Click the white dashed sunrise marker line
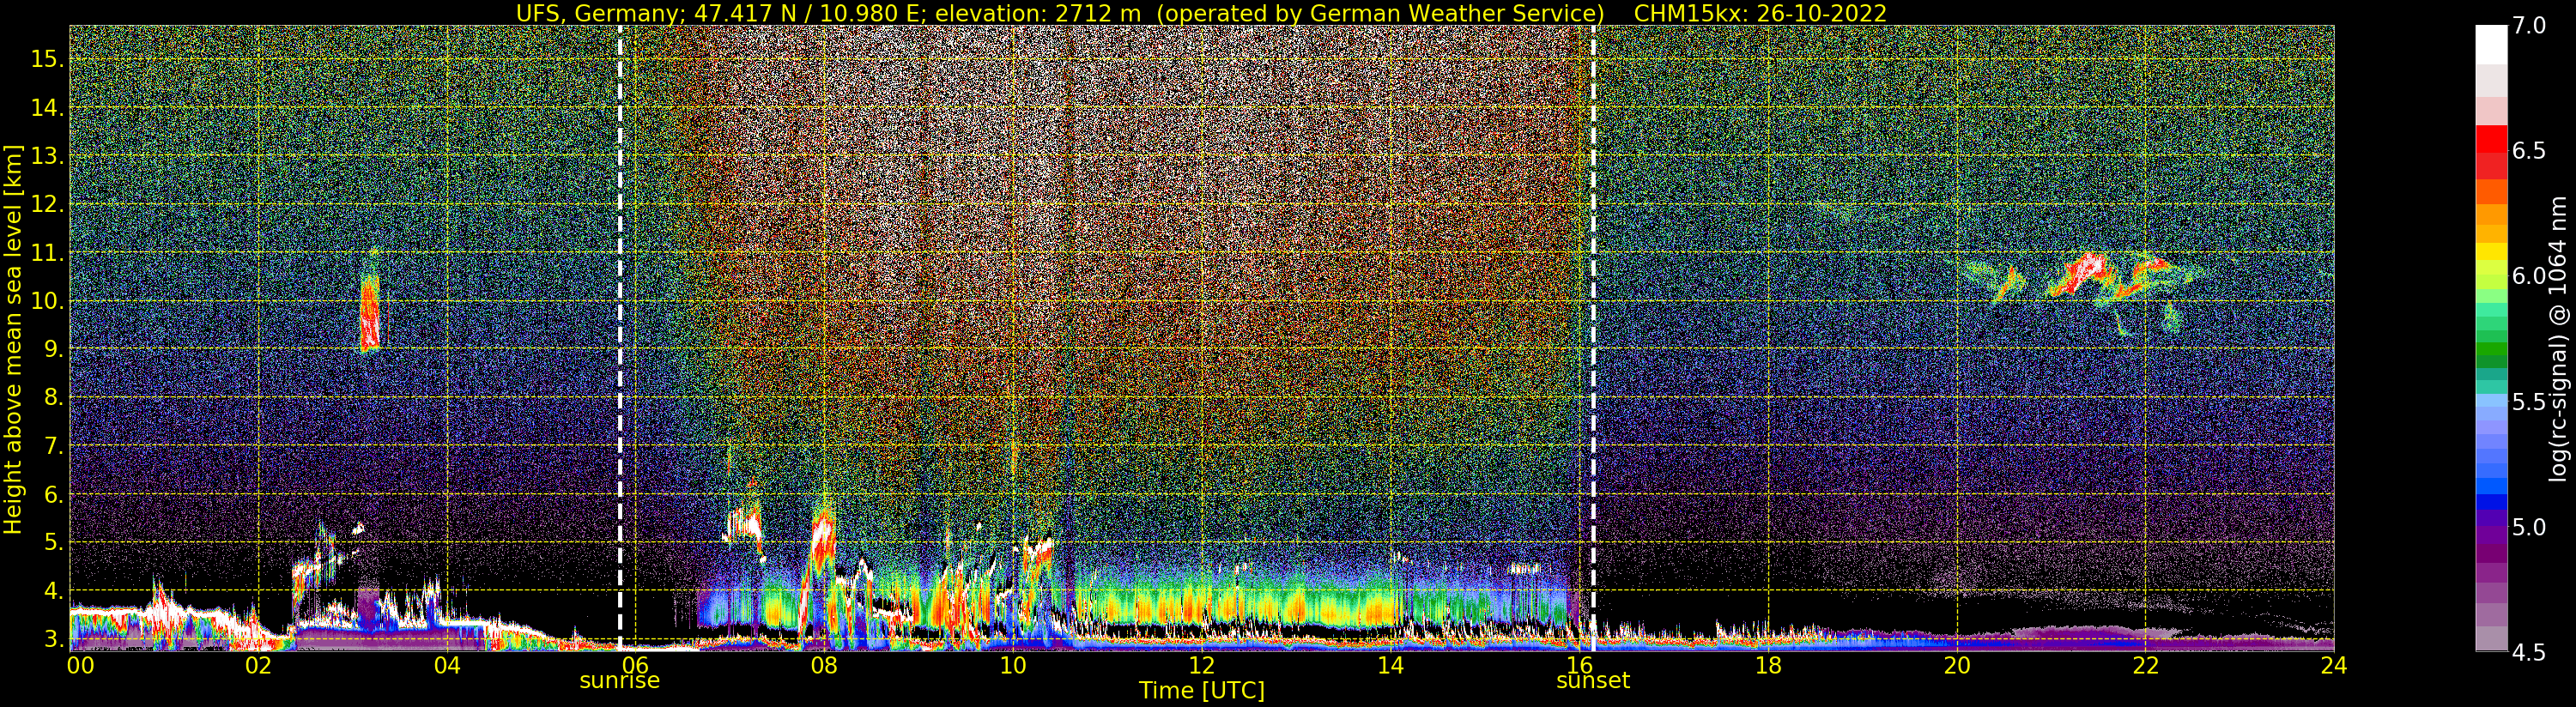Screen dimensions: 2576x707 tap(620, 338)
